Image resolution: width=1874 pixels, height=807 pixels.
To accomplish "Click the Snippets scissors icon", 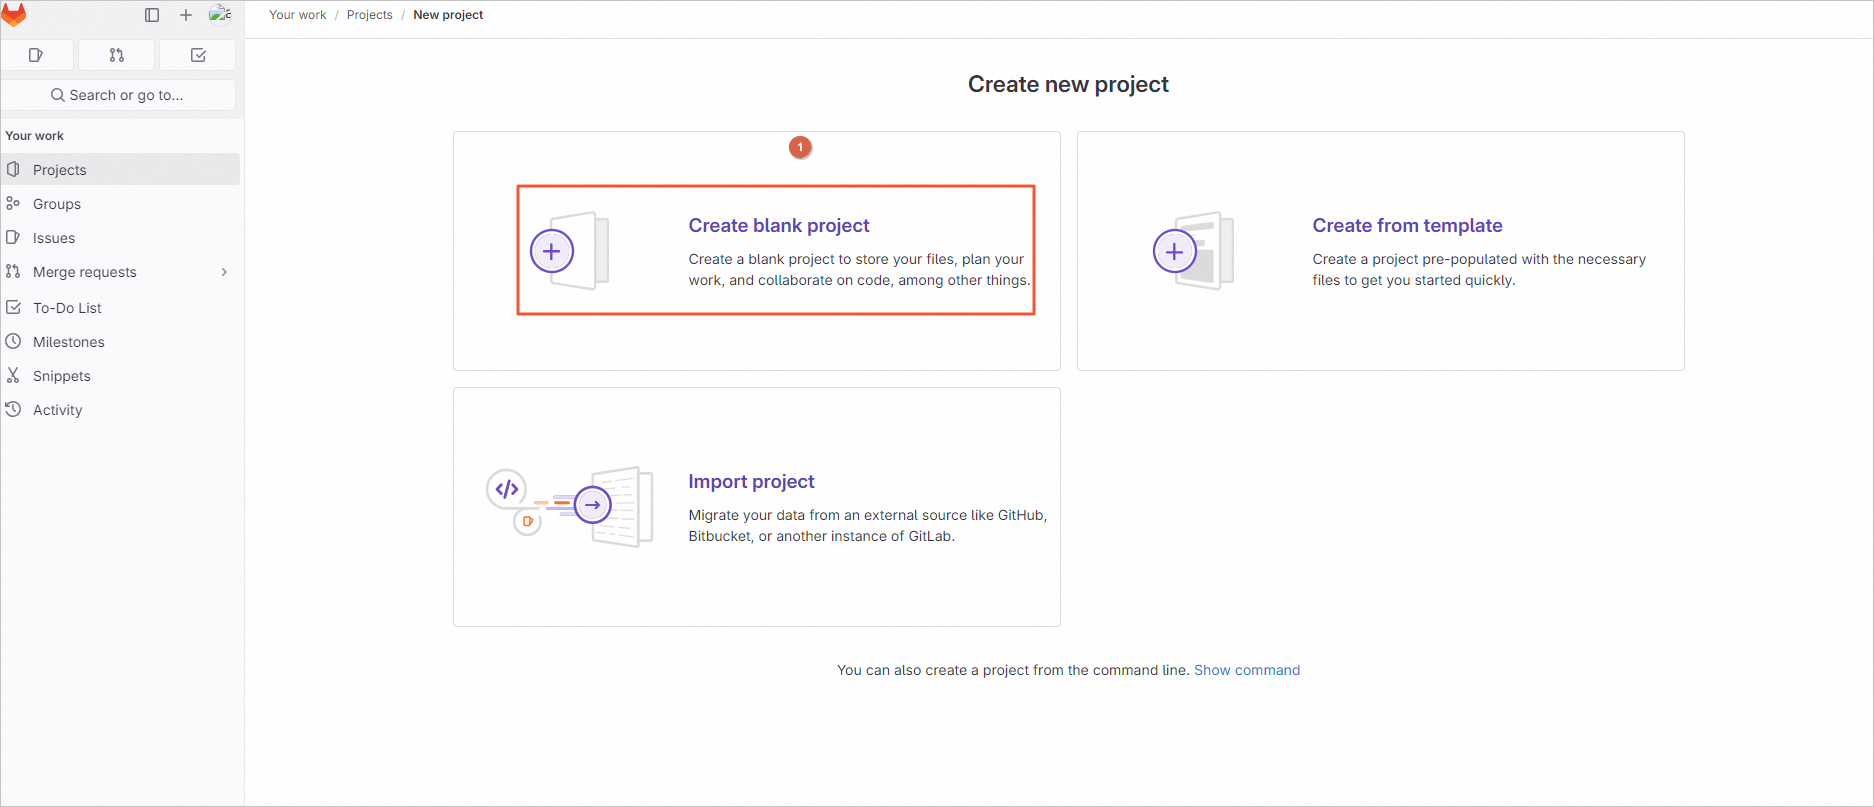I will click(x=13, y=376).
